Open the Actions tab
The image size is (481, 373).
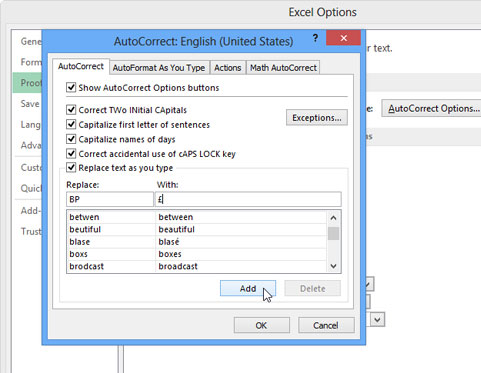coord(227,68)
